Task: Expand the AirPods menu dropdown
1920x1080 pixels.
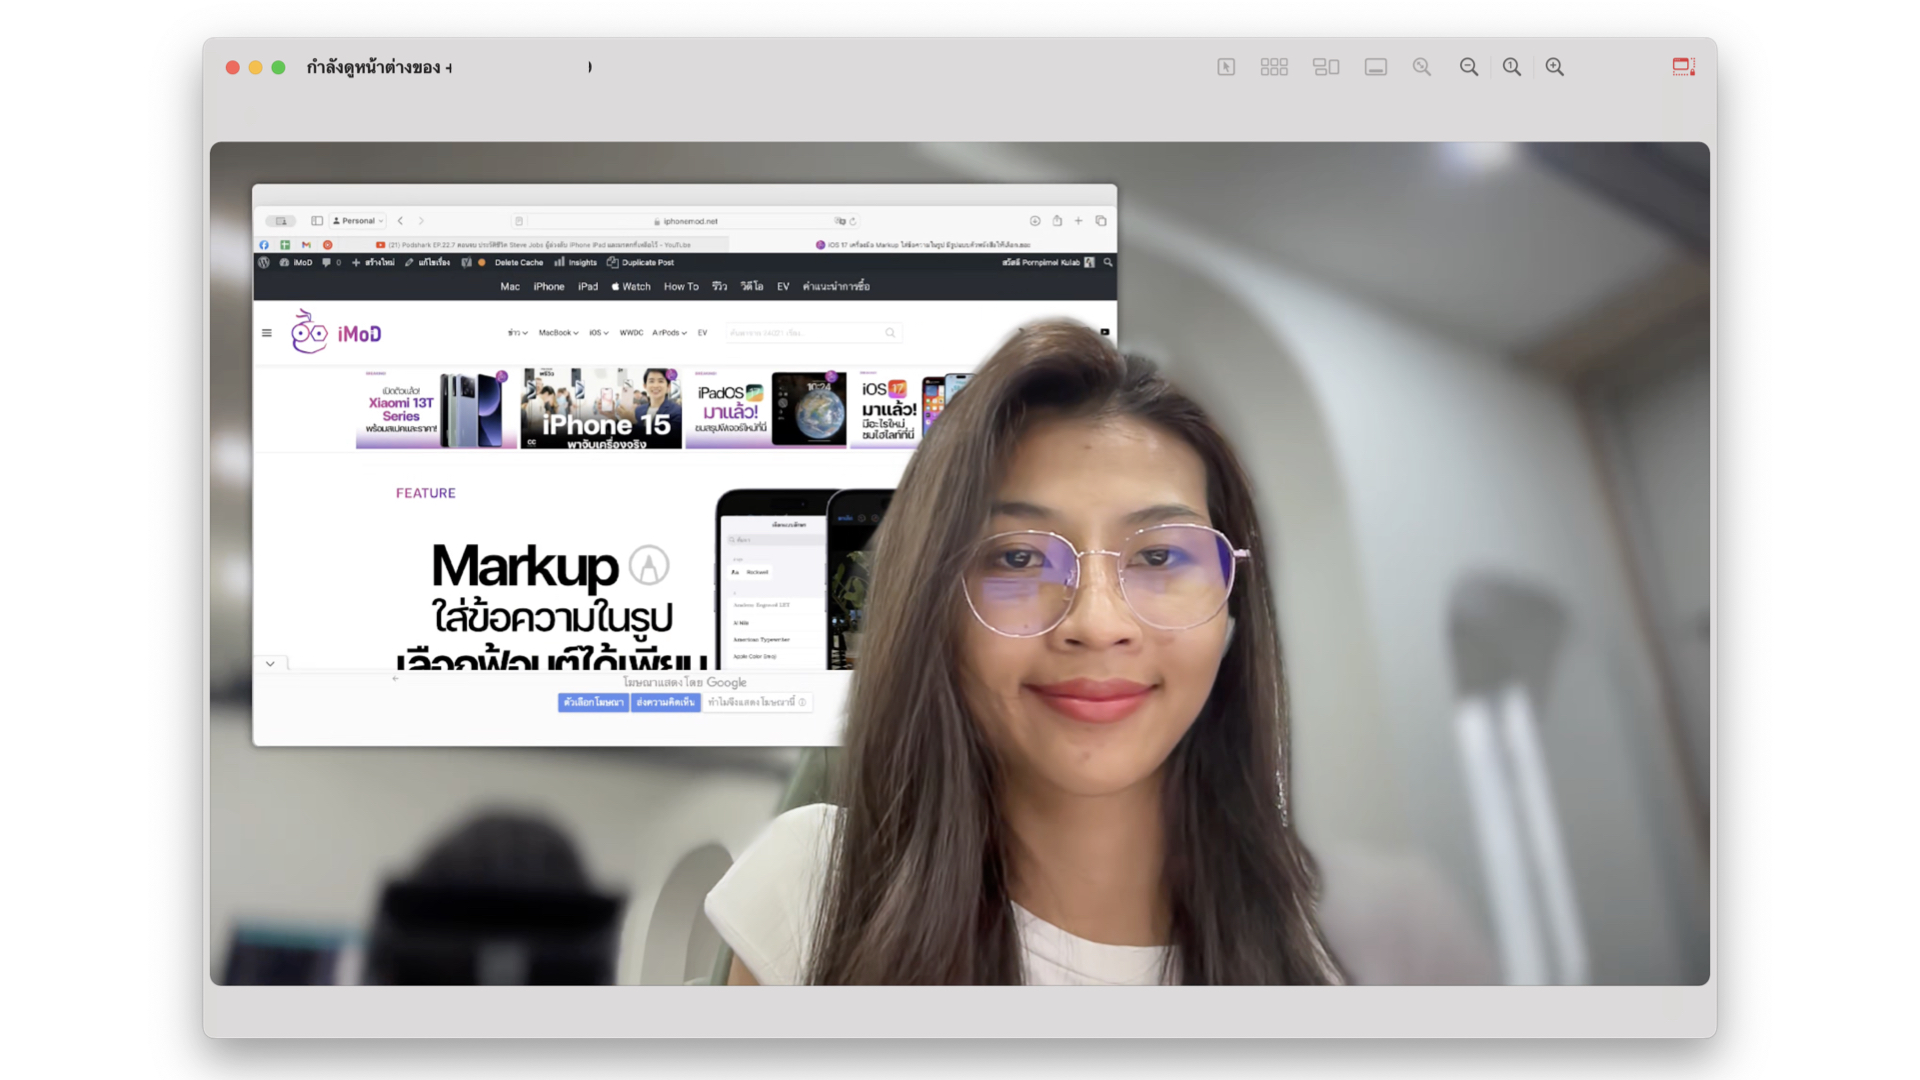Action: coord(669,333)
